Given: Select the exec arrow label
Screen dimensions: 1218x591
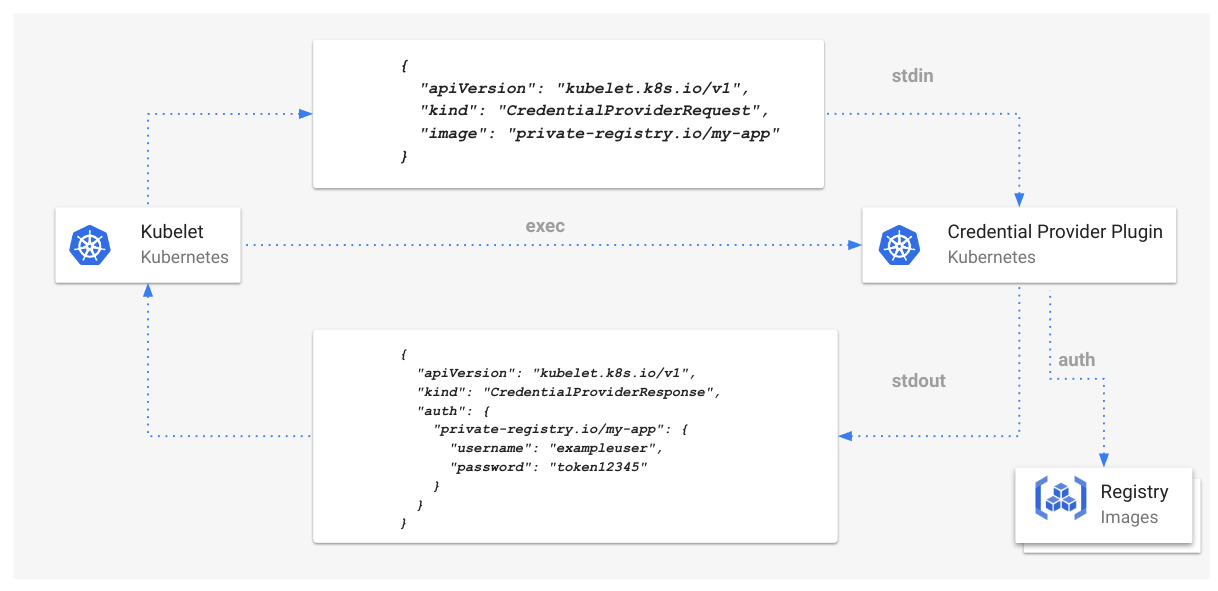Looking at the screenshot, I should click(545, 226).
